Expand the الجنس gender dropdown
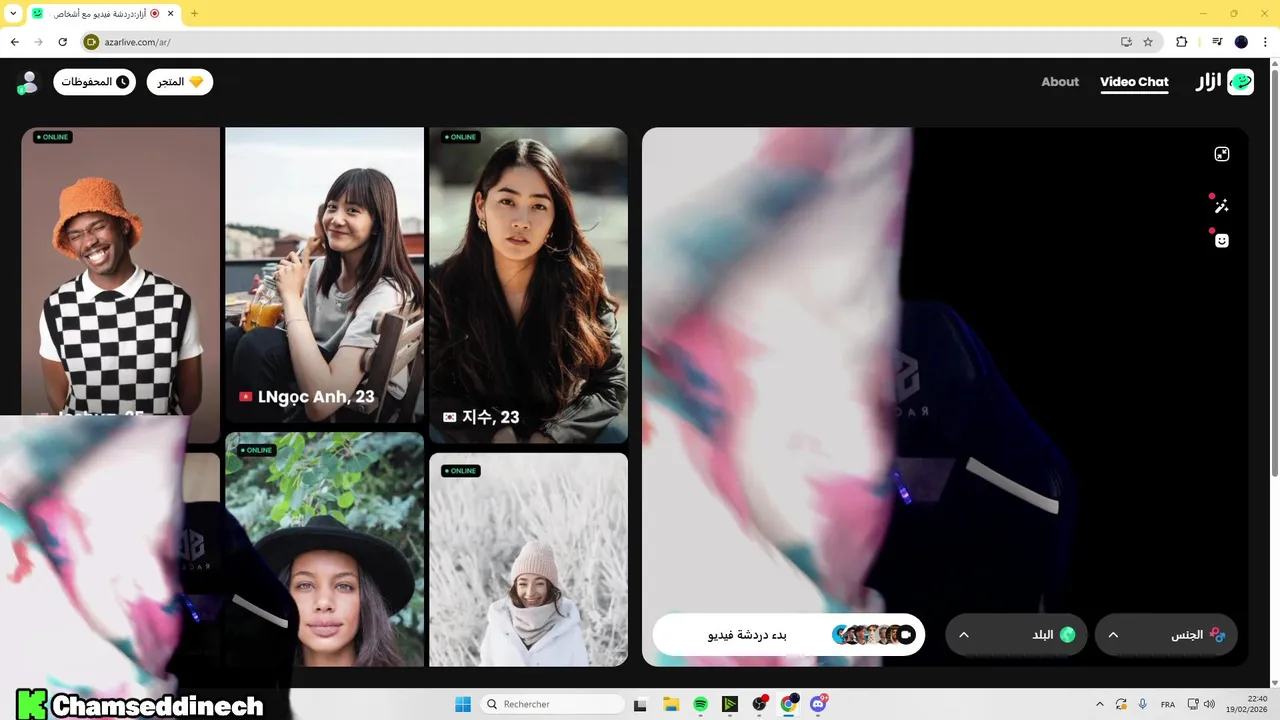The image size is (1280, 720). pyautogui.click(x=1166, y=635)
